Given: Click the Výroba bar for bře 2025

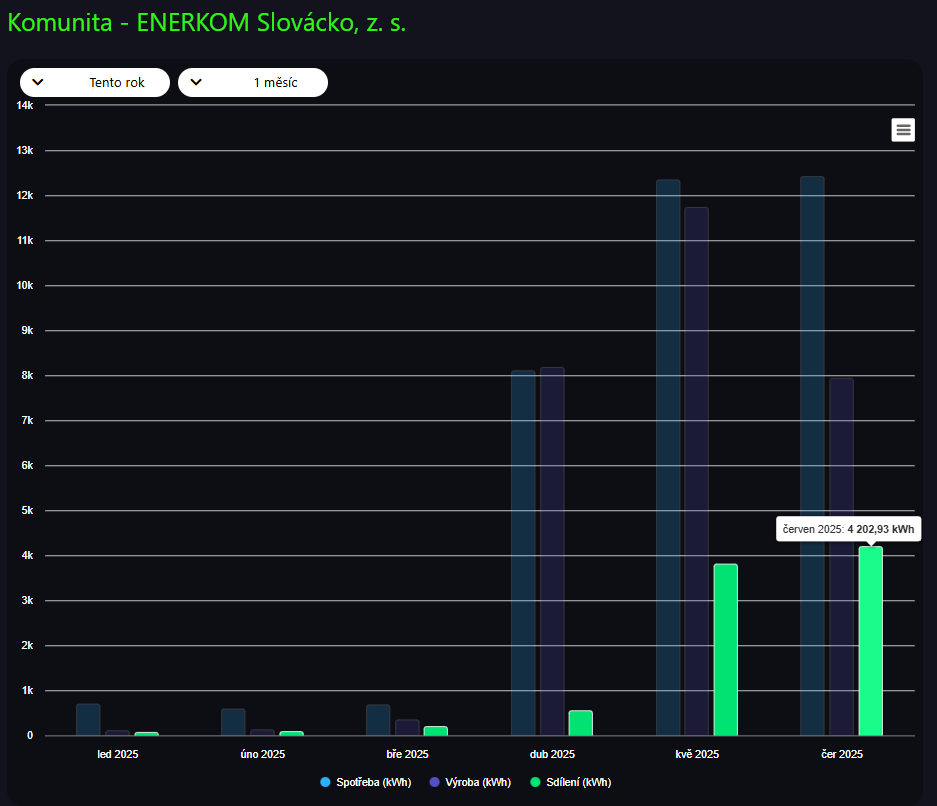Looking at the screenshot, I should coord(407,728).
